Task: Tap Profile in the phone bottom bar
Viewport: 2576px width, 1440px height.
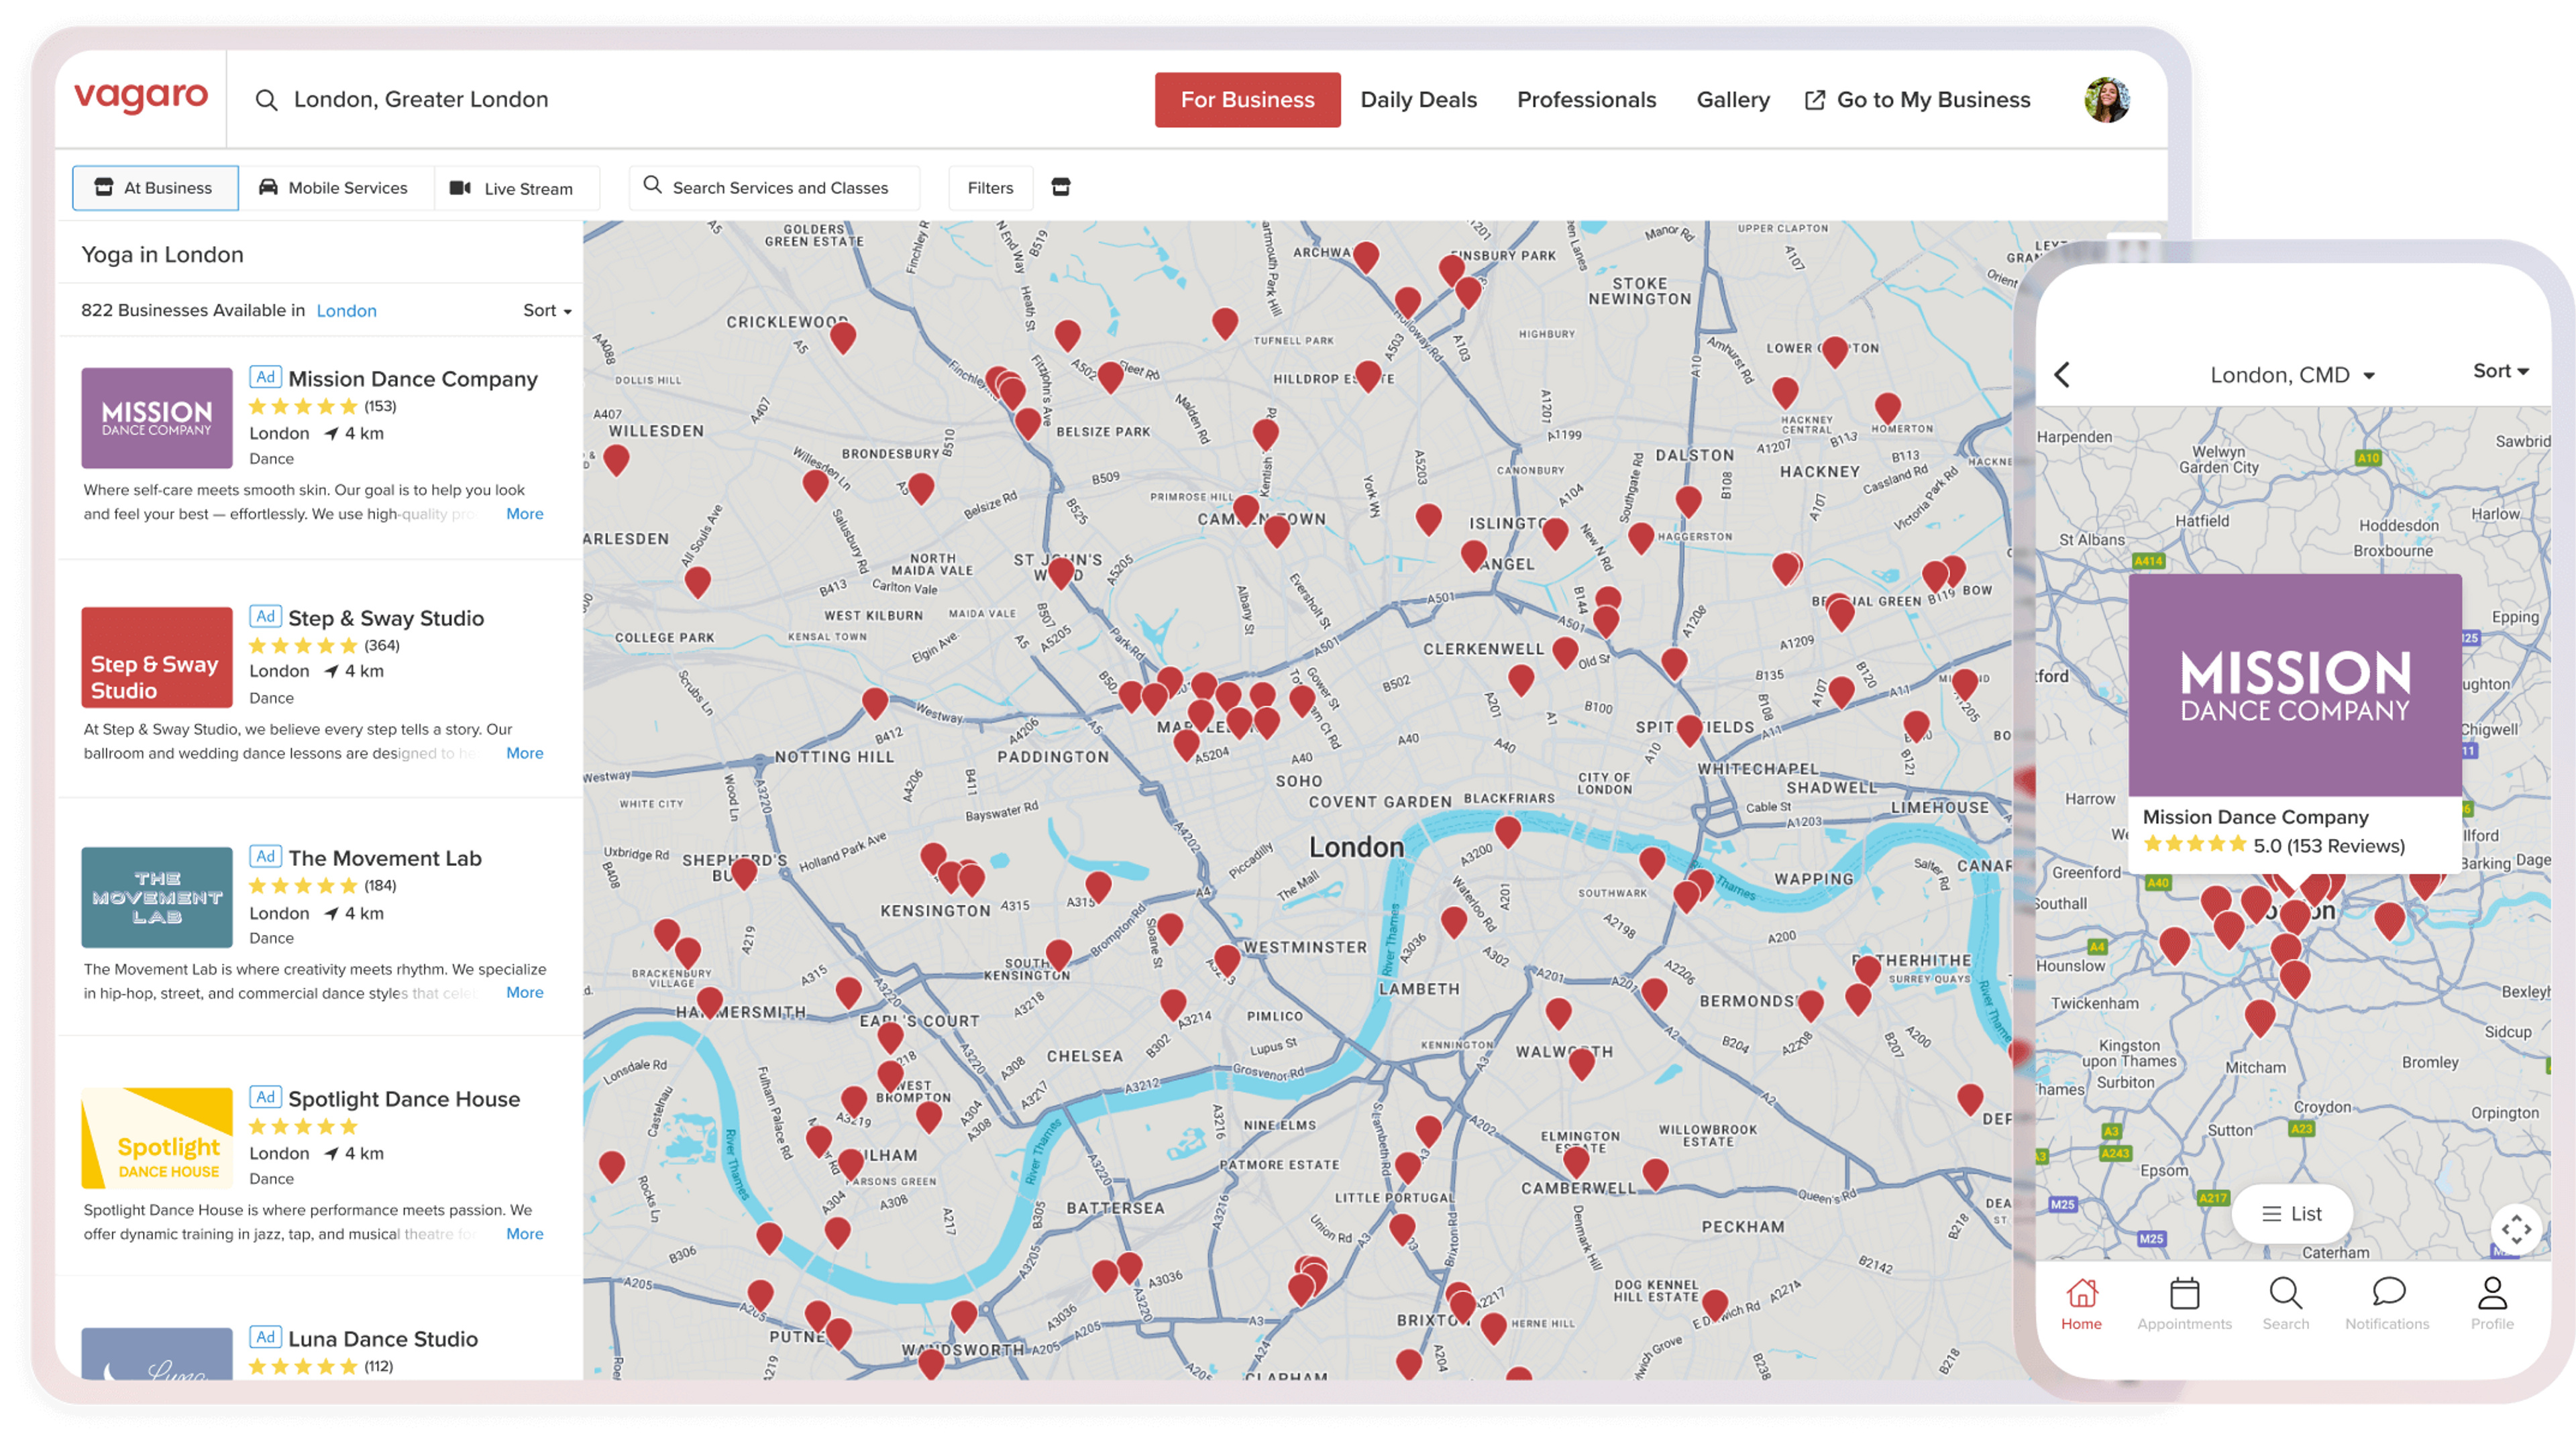Action: pyautogui.click(x=2492, y=1303)
